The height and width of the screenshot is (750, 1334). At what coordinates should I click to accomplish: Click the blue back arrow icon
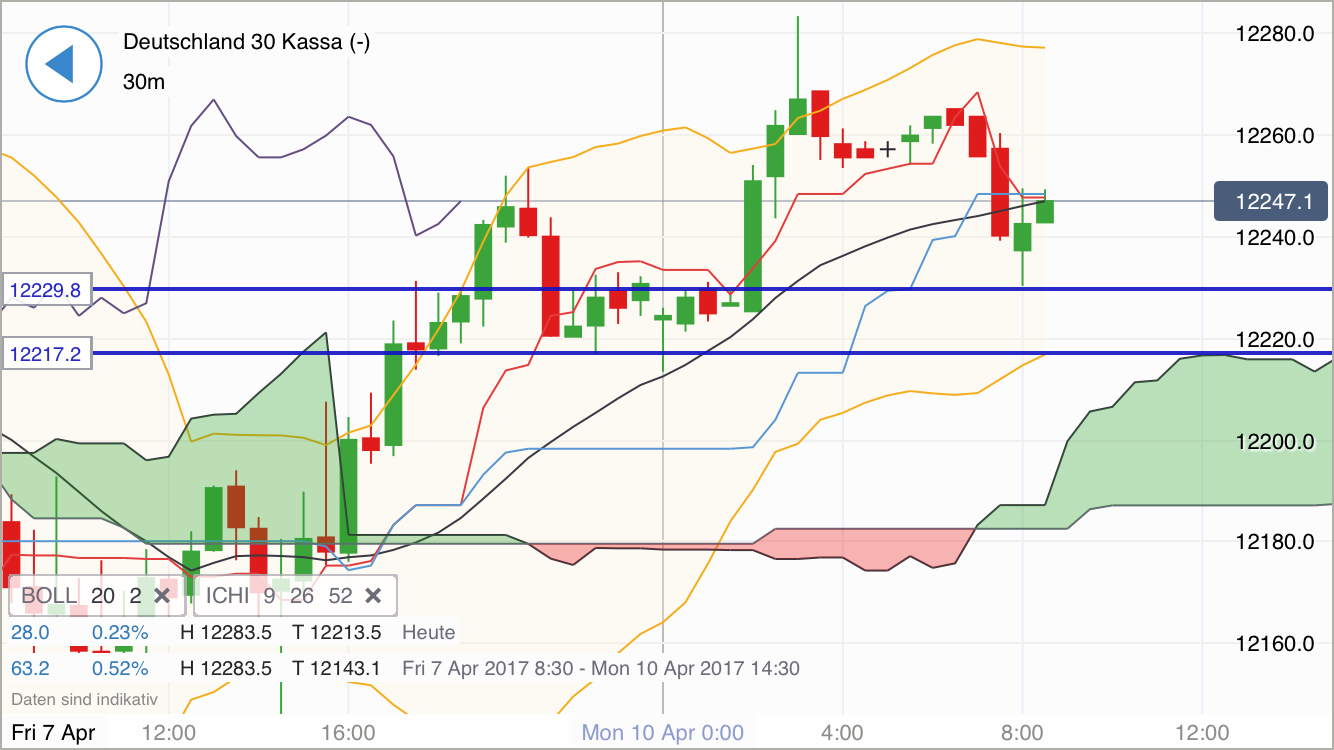[x=64, y=63]
